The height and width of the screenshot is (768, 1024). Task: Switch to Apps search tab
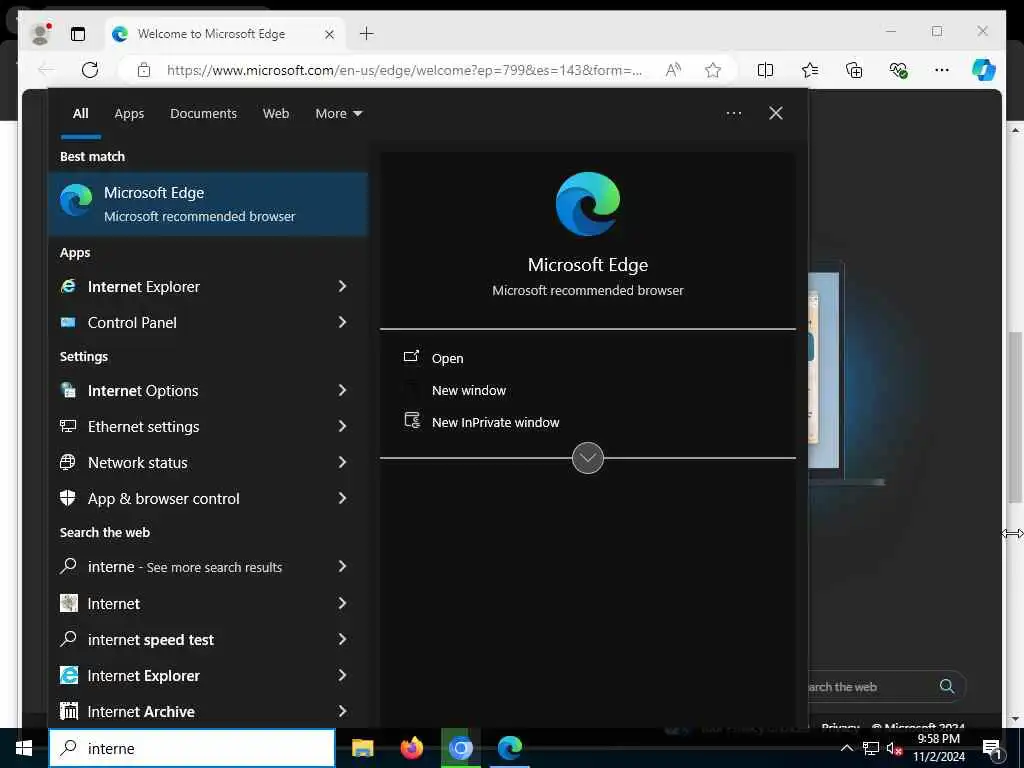point(129,114)
